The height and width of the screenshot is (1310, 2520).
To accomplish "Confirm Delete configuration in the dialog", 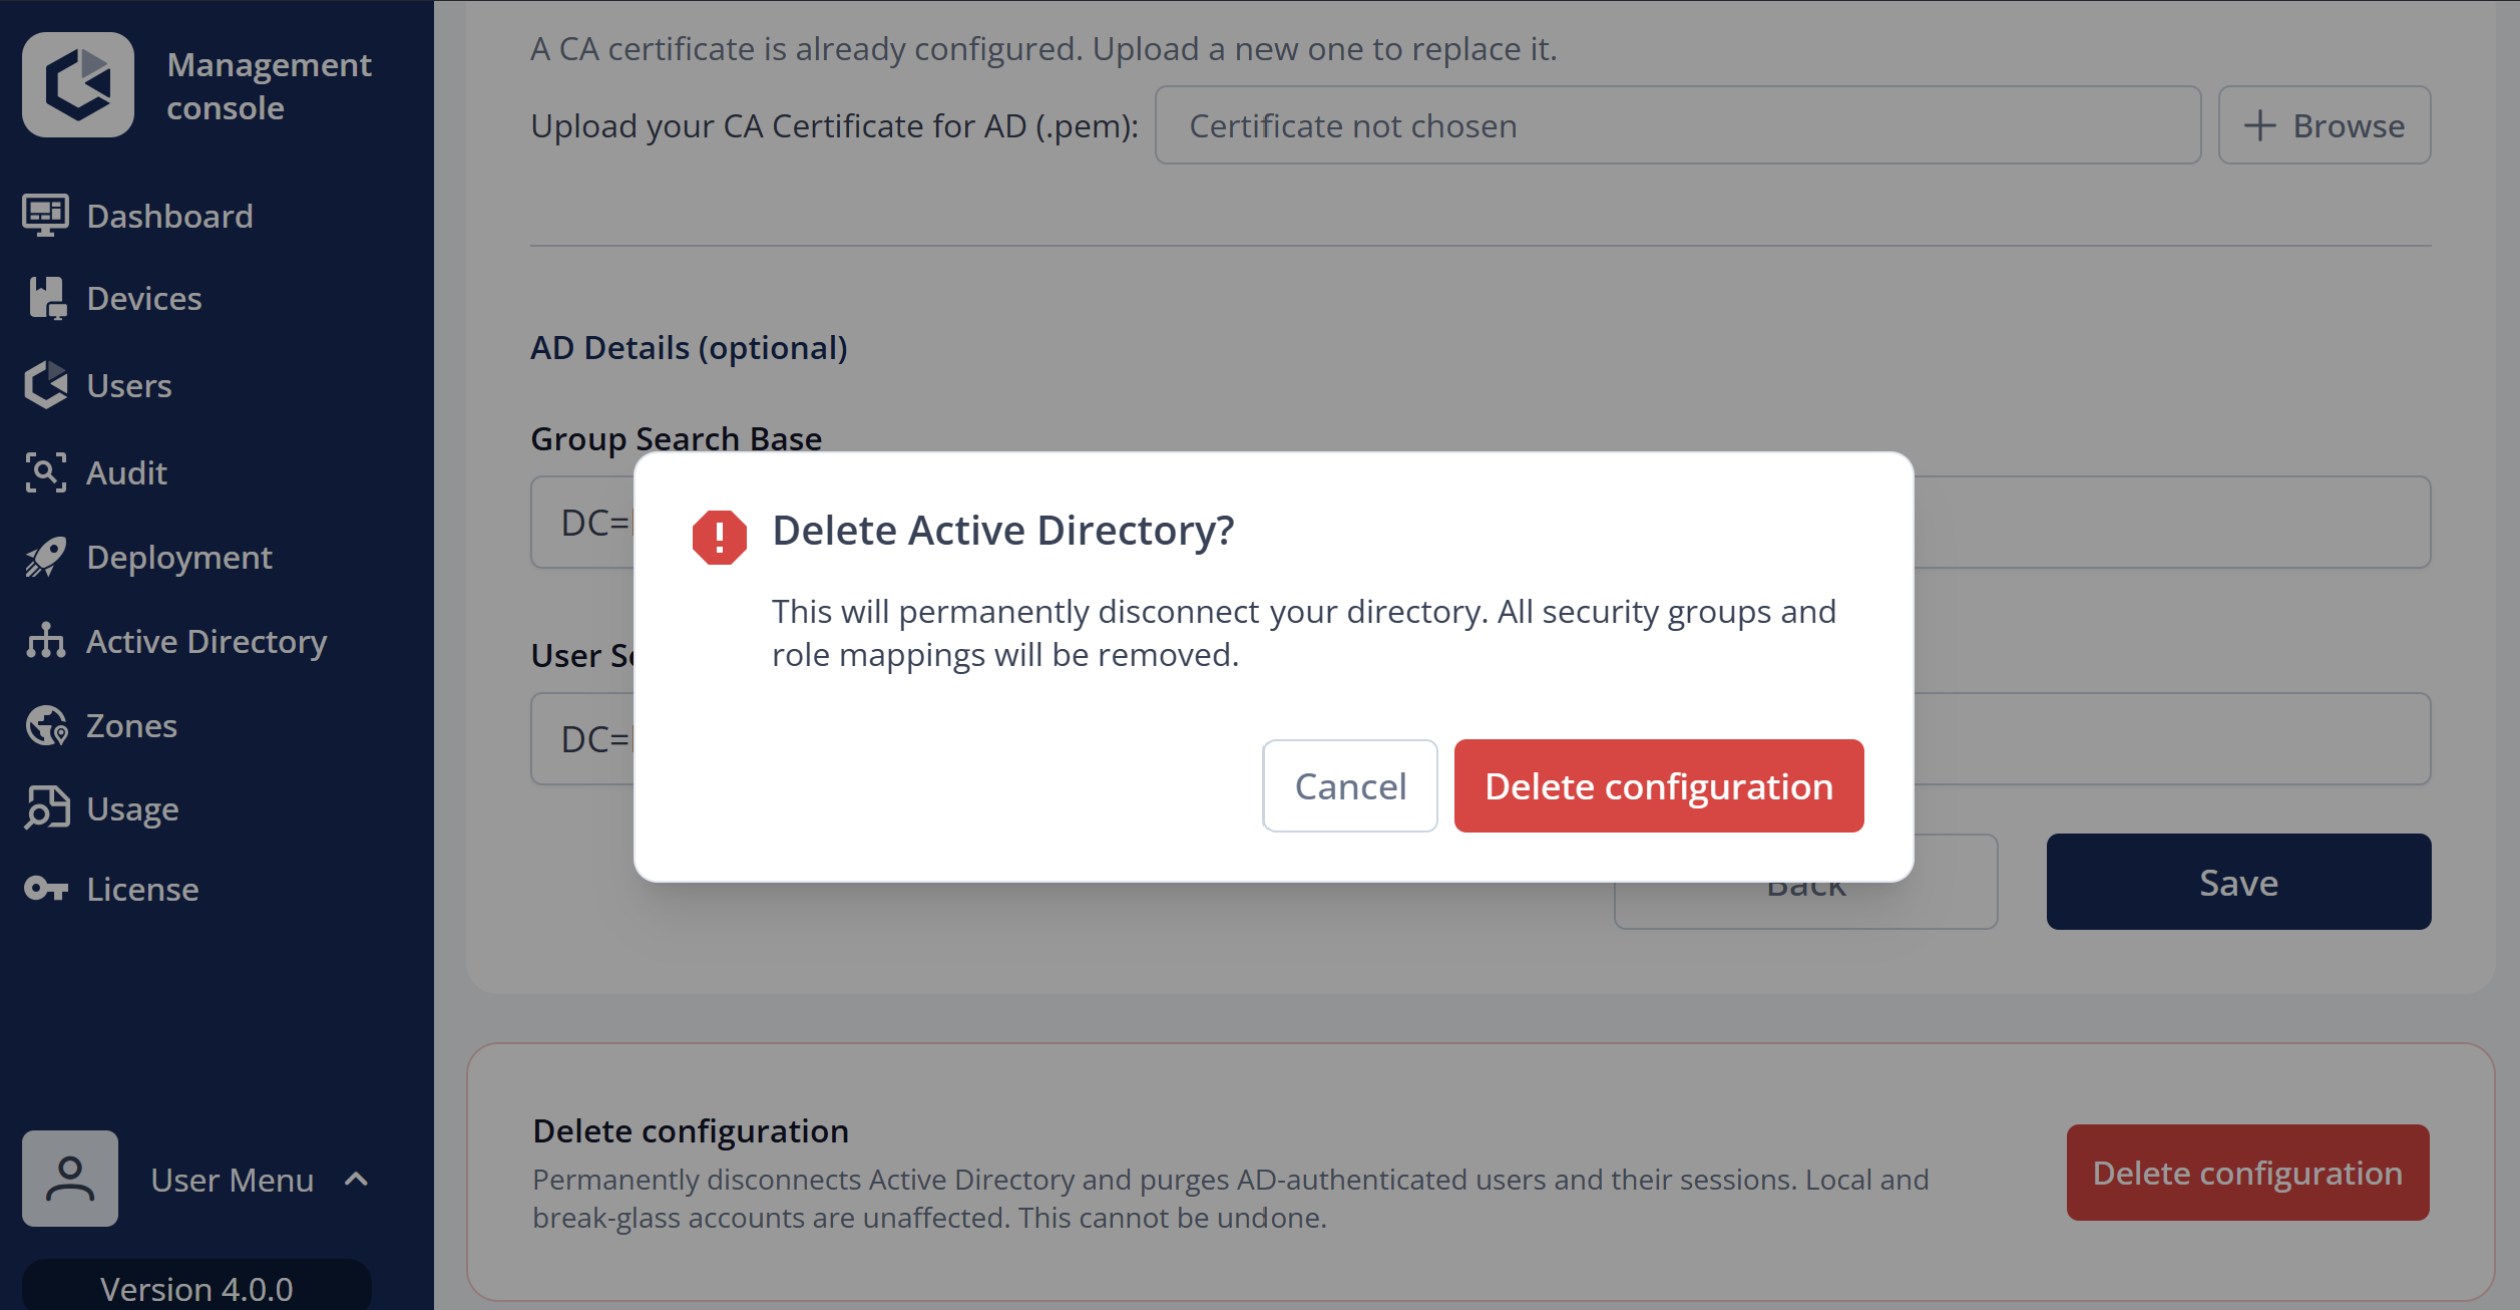I will click(x=1659, y=786).
